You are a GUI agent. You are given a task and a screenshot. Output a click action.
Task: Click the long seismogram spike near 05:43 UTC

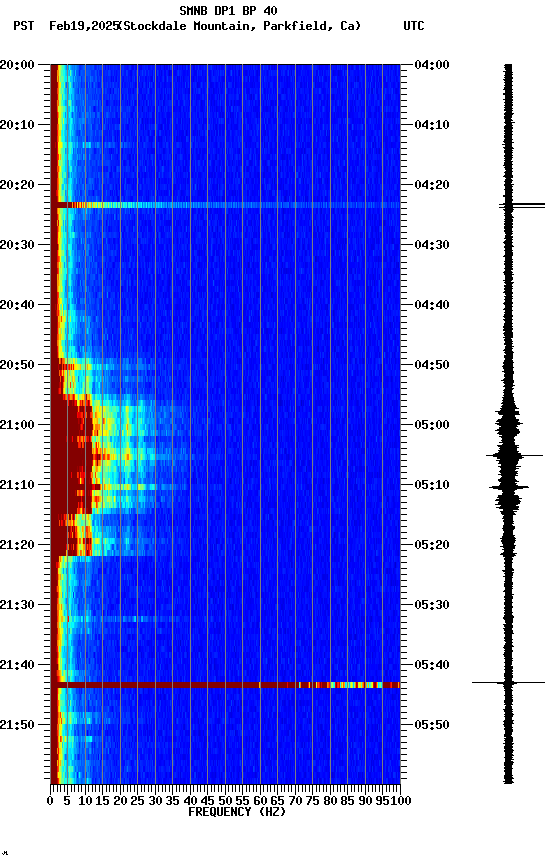pyautogui.click(x=508, y=683)
